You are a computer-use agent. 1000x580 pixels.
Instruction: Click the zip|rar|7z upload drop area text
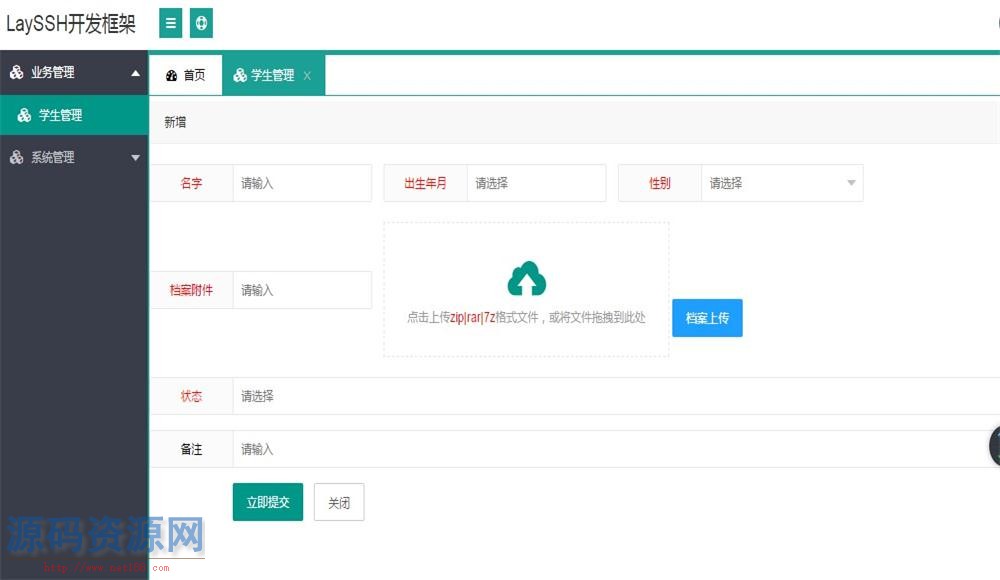526,317
